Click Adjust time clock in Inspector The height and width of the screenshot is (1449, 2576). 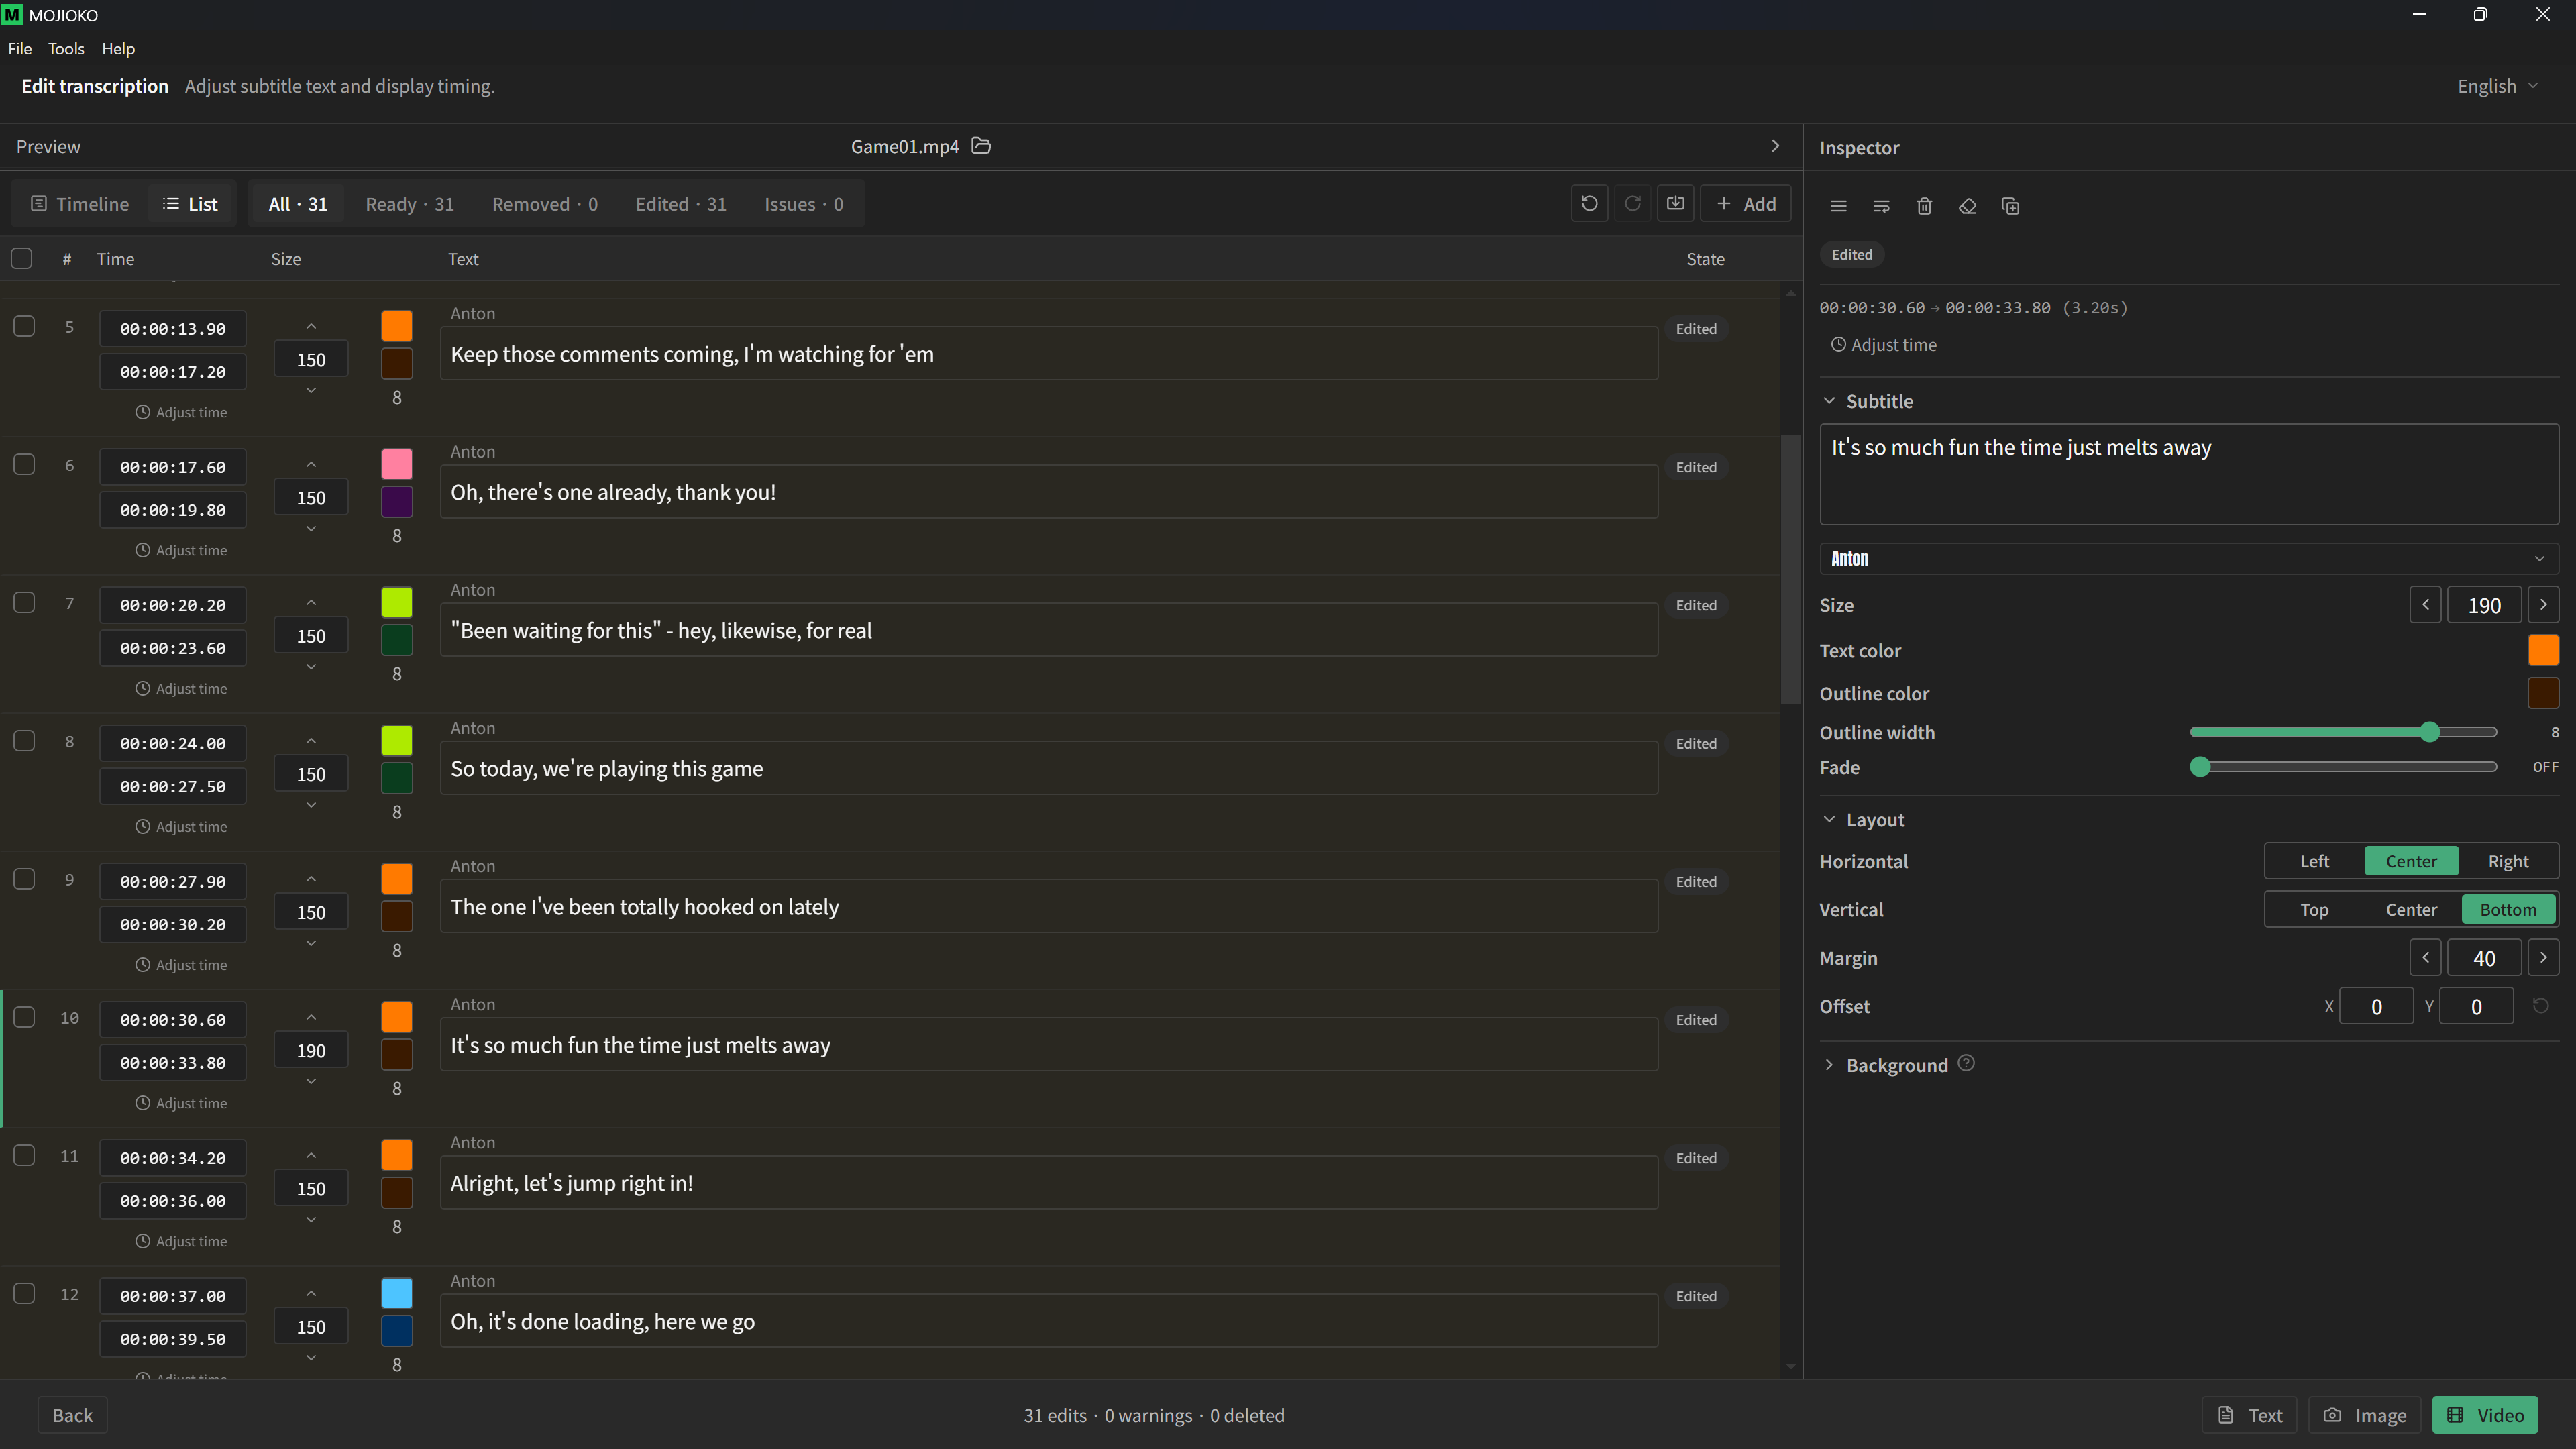[x=1883, y=345]
